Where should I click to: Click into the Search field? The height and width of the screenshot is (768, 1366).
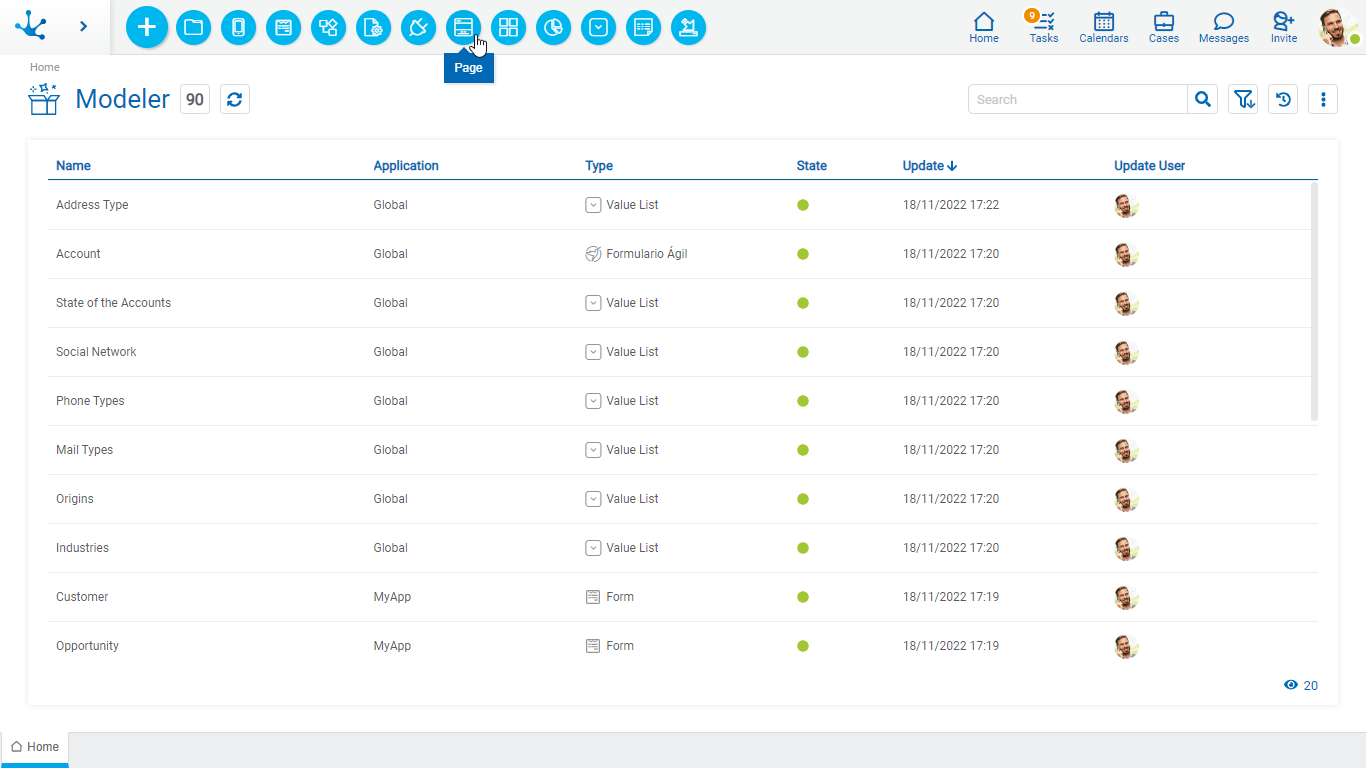point(1078,99)
